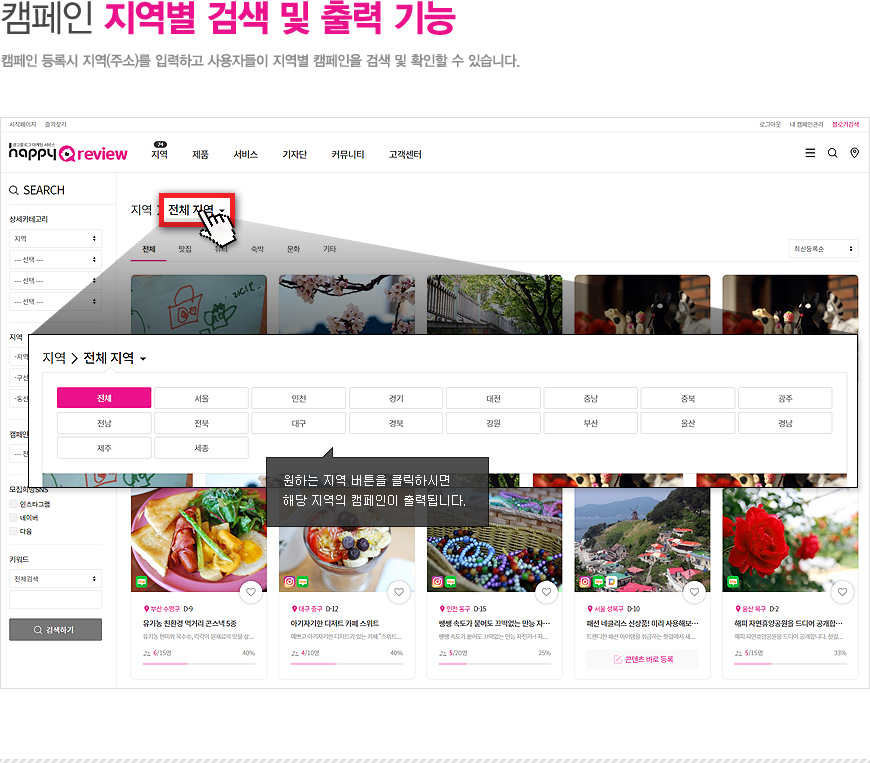Click Naver blog icon on the red rose card

pos(733,582)
